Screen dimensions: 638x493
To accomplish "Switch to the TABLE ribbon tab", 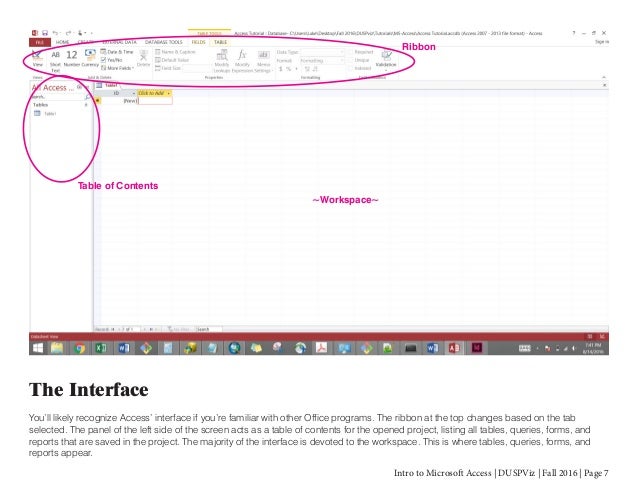I will [x=220, y=42].
